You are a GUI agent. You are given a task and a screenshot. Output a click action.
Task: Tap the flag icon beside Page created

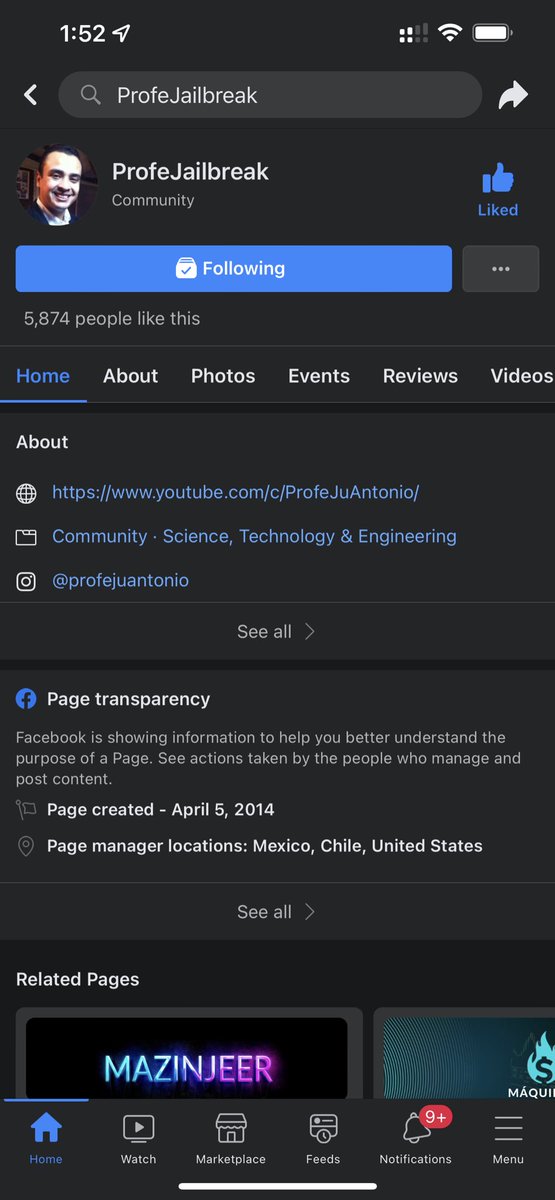tap(26, 810)
